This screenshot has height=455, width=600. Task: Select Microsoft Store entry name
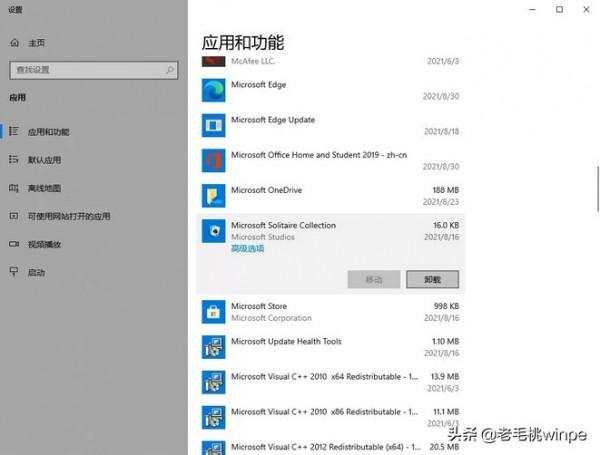(x=259, y=306)
